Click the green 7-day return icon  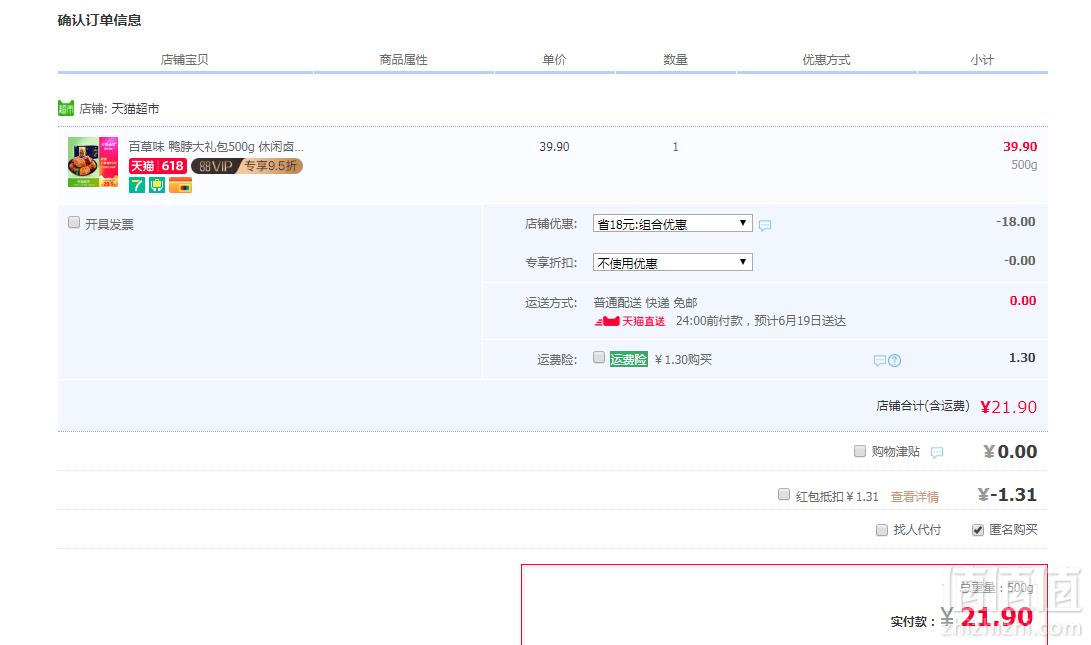point(136,185)
